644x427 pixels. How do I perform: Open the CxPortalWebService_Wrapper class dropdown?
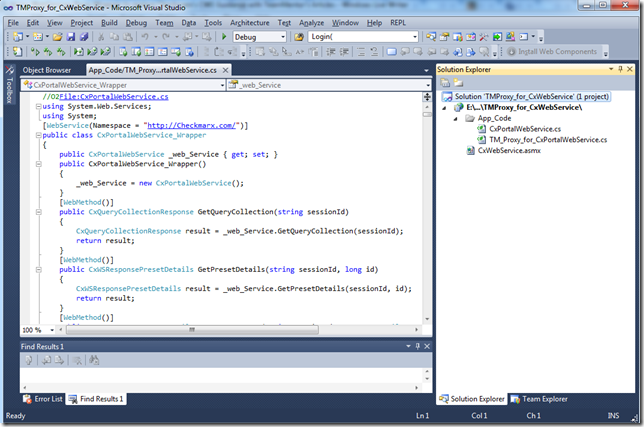point(224,85)
